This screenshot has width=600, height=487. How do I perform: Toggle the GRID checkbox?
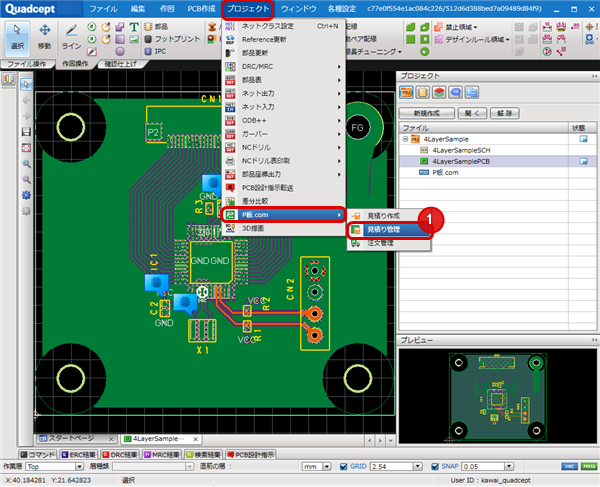click(346, 466)
